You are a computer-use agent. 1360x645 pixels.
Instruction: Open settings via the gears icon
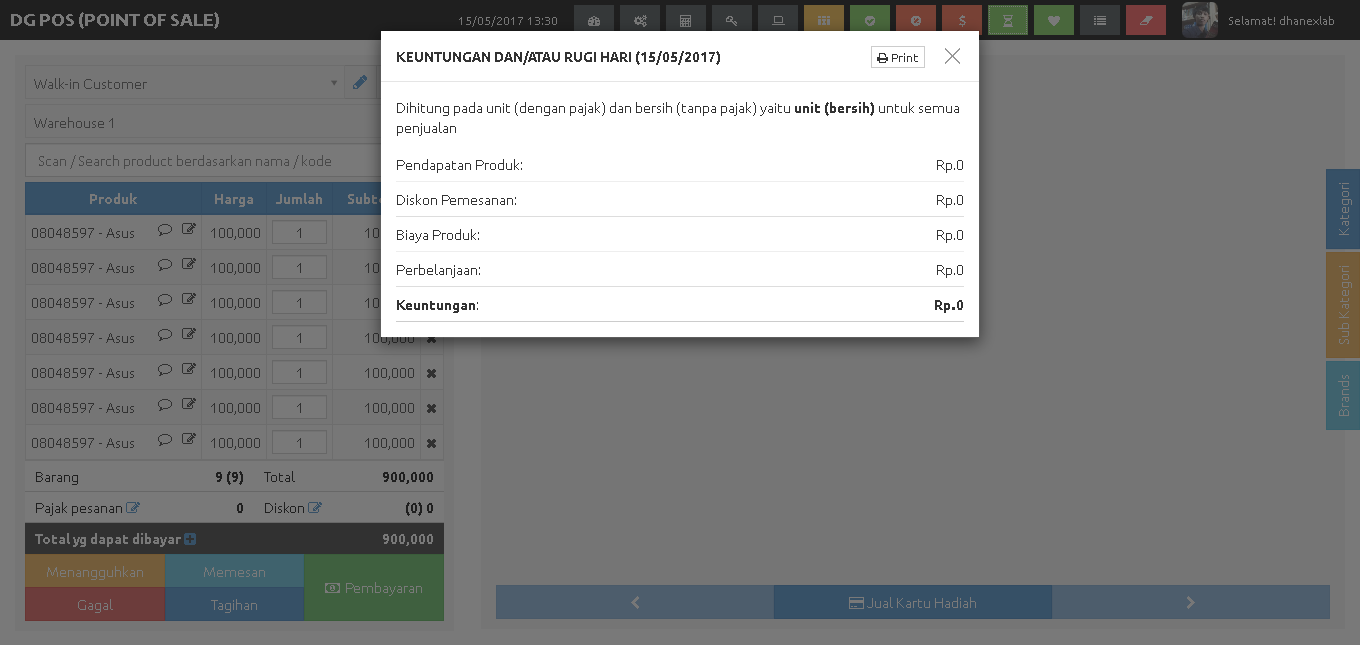639,20
